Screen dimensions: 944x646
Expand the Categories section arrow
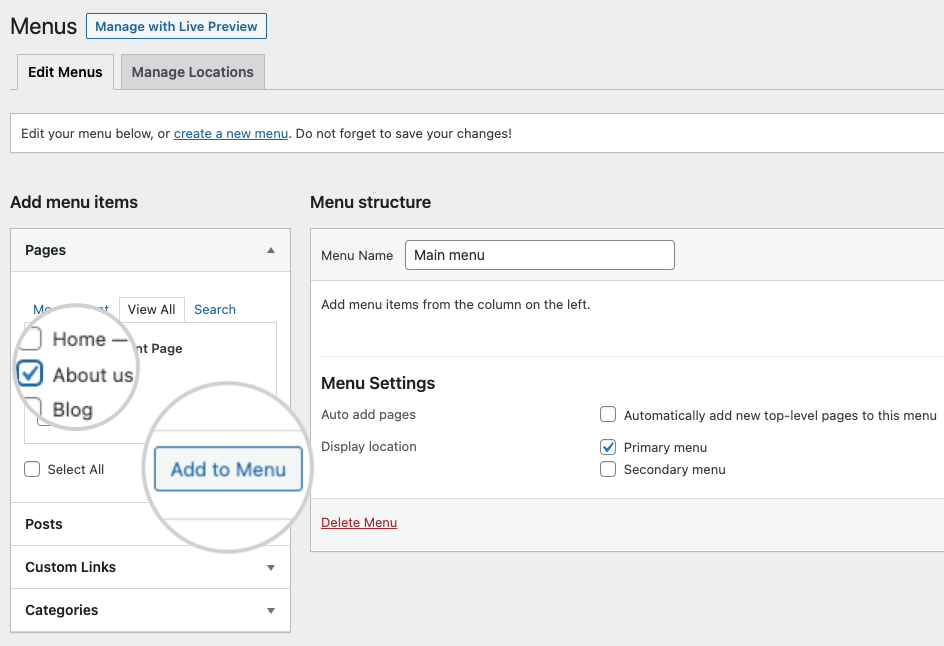[271, 610]
